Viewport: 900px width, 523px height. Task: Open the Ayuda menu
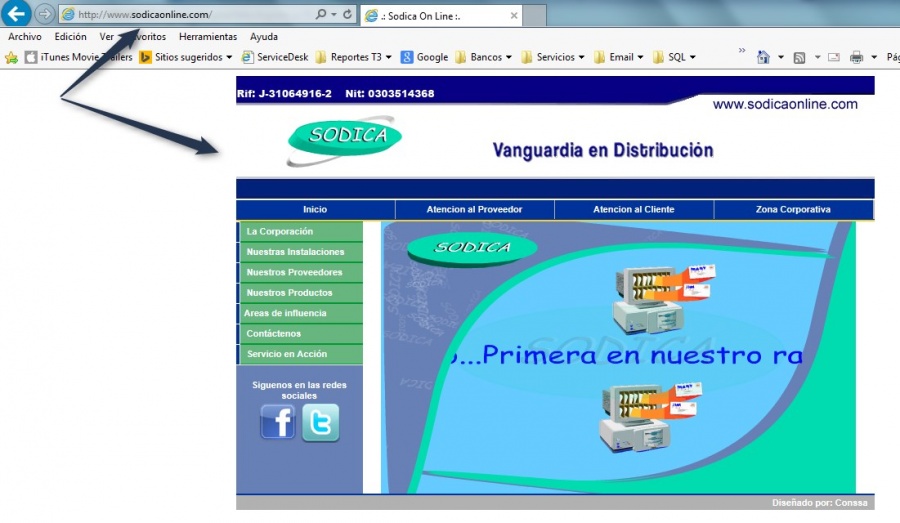[x=263, y=36]
